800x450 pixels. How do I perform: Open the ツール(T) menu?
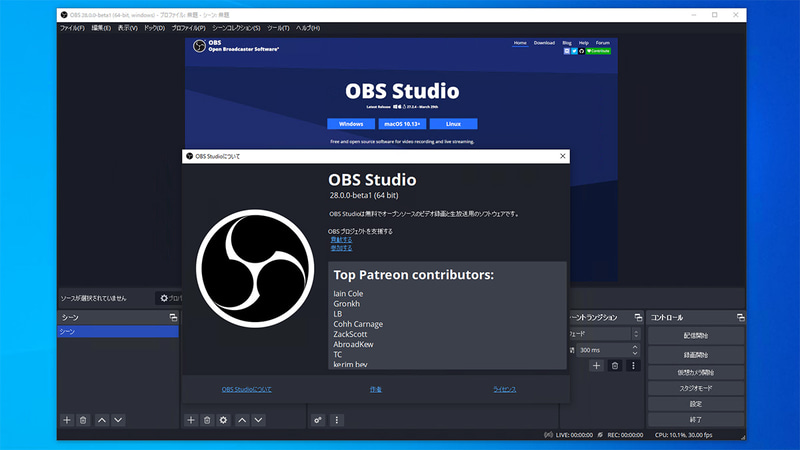(278, 28)
